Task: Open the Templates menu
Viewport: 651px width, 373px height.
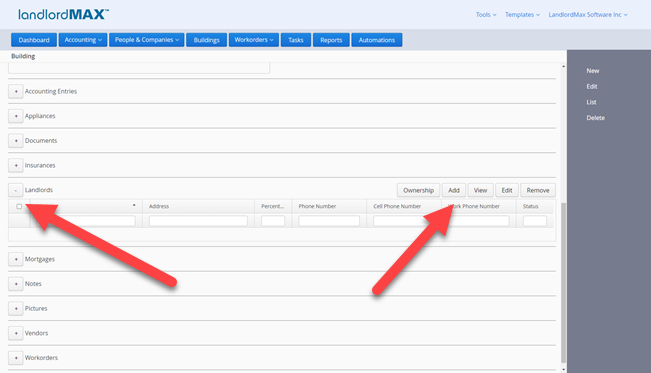Action: 522,15
